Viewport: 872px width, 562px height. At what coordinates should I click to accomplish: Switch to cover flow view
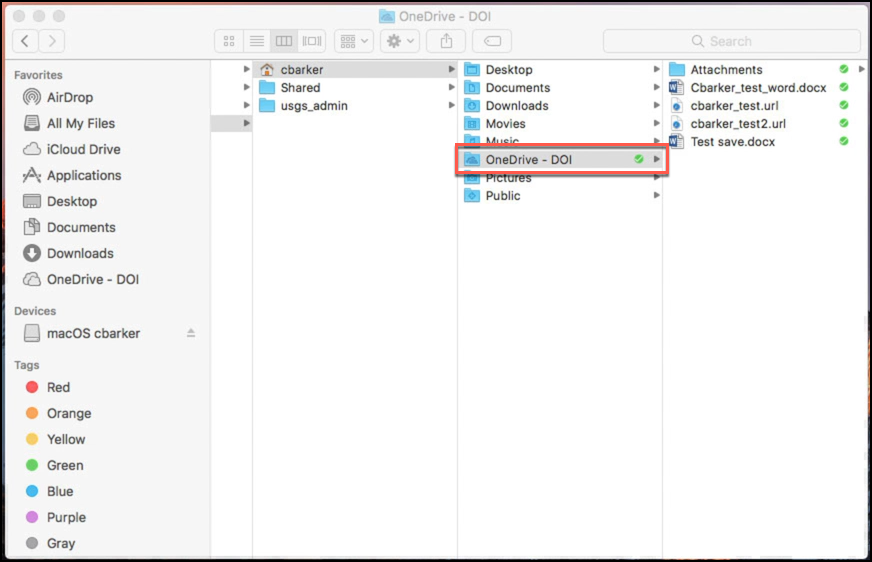pos(311,41)
